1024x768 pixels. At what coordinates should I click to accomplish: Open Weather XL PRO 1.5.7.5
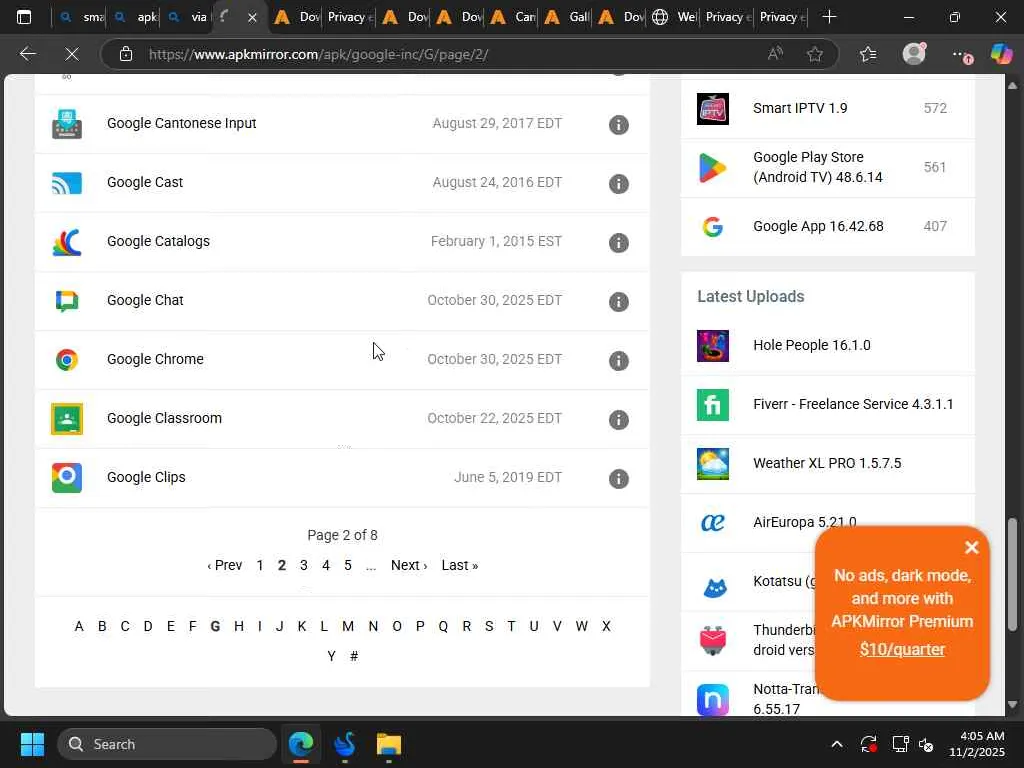pos(827,463)
